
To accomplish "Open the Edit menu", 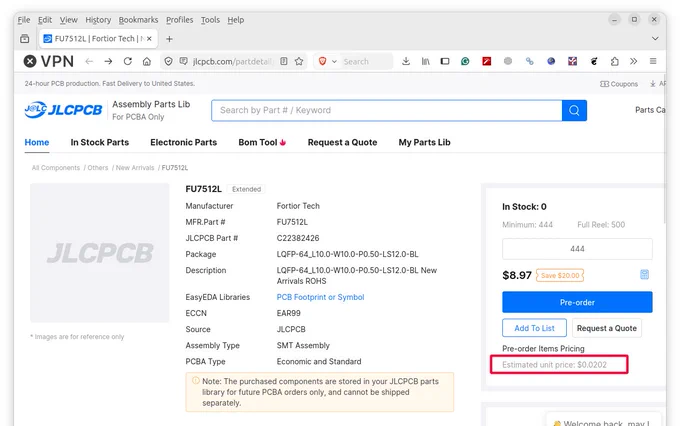I will (x=45, y=20).
